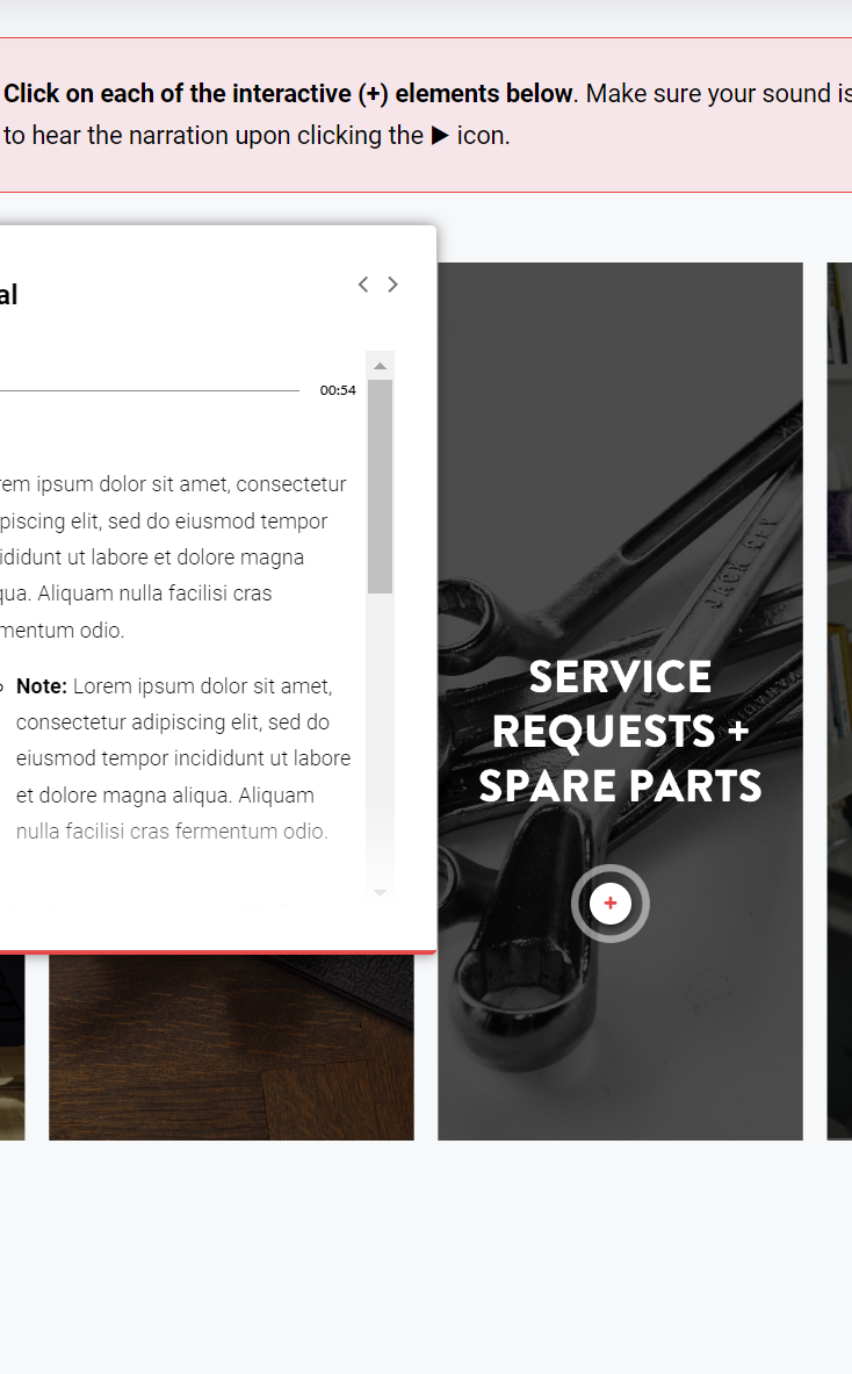Image resolution: width=852 pixels, height=1374 pixels.
Task: Click the play icon in instruction text
Action: click(x=439, y=136)
